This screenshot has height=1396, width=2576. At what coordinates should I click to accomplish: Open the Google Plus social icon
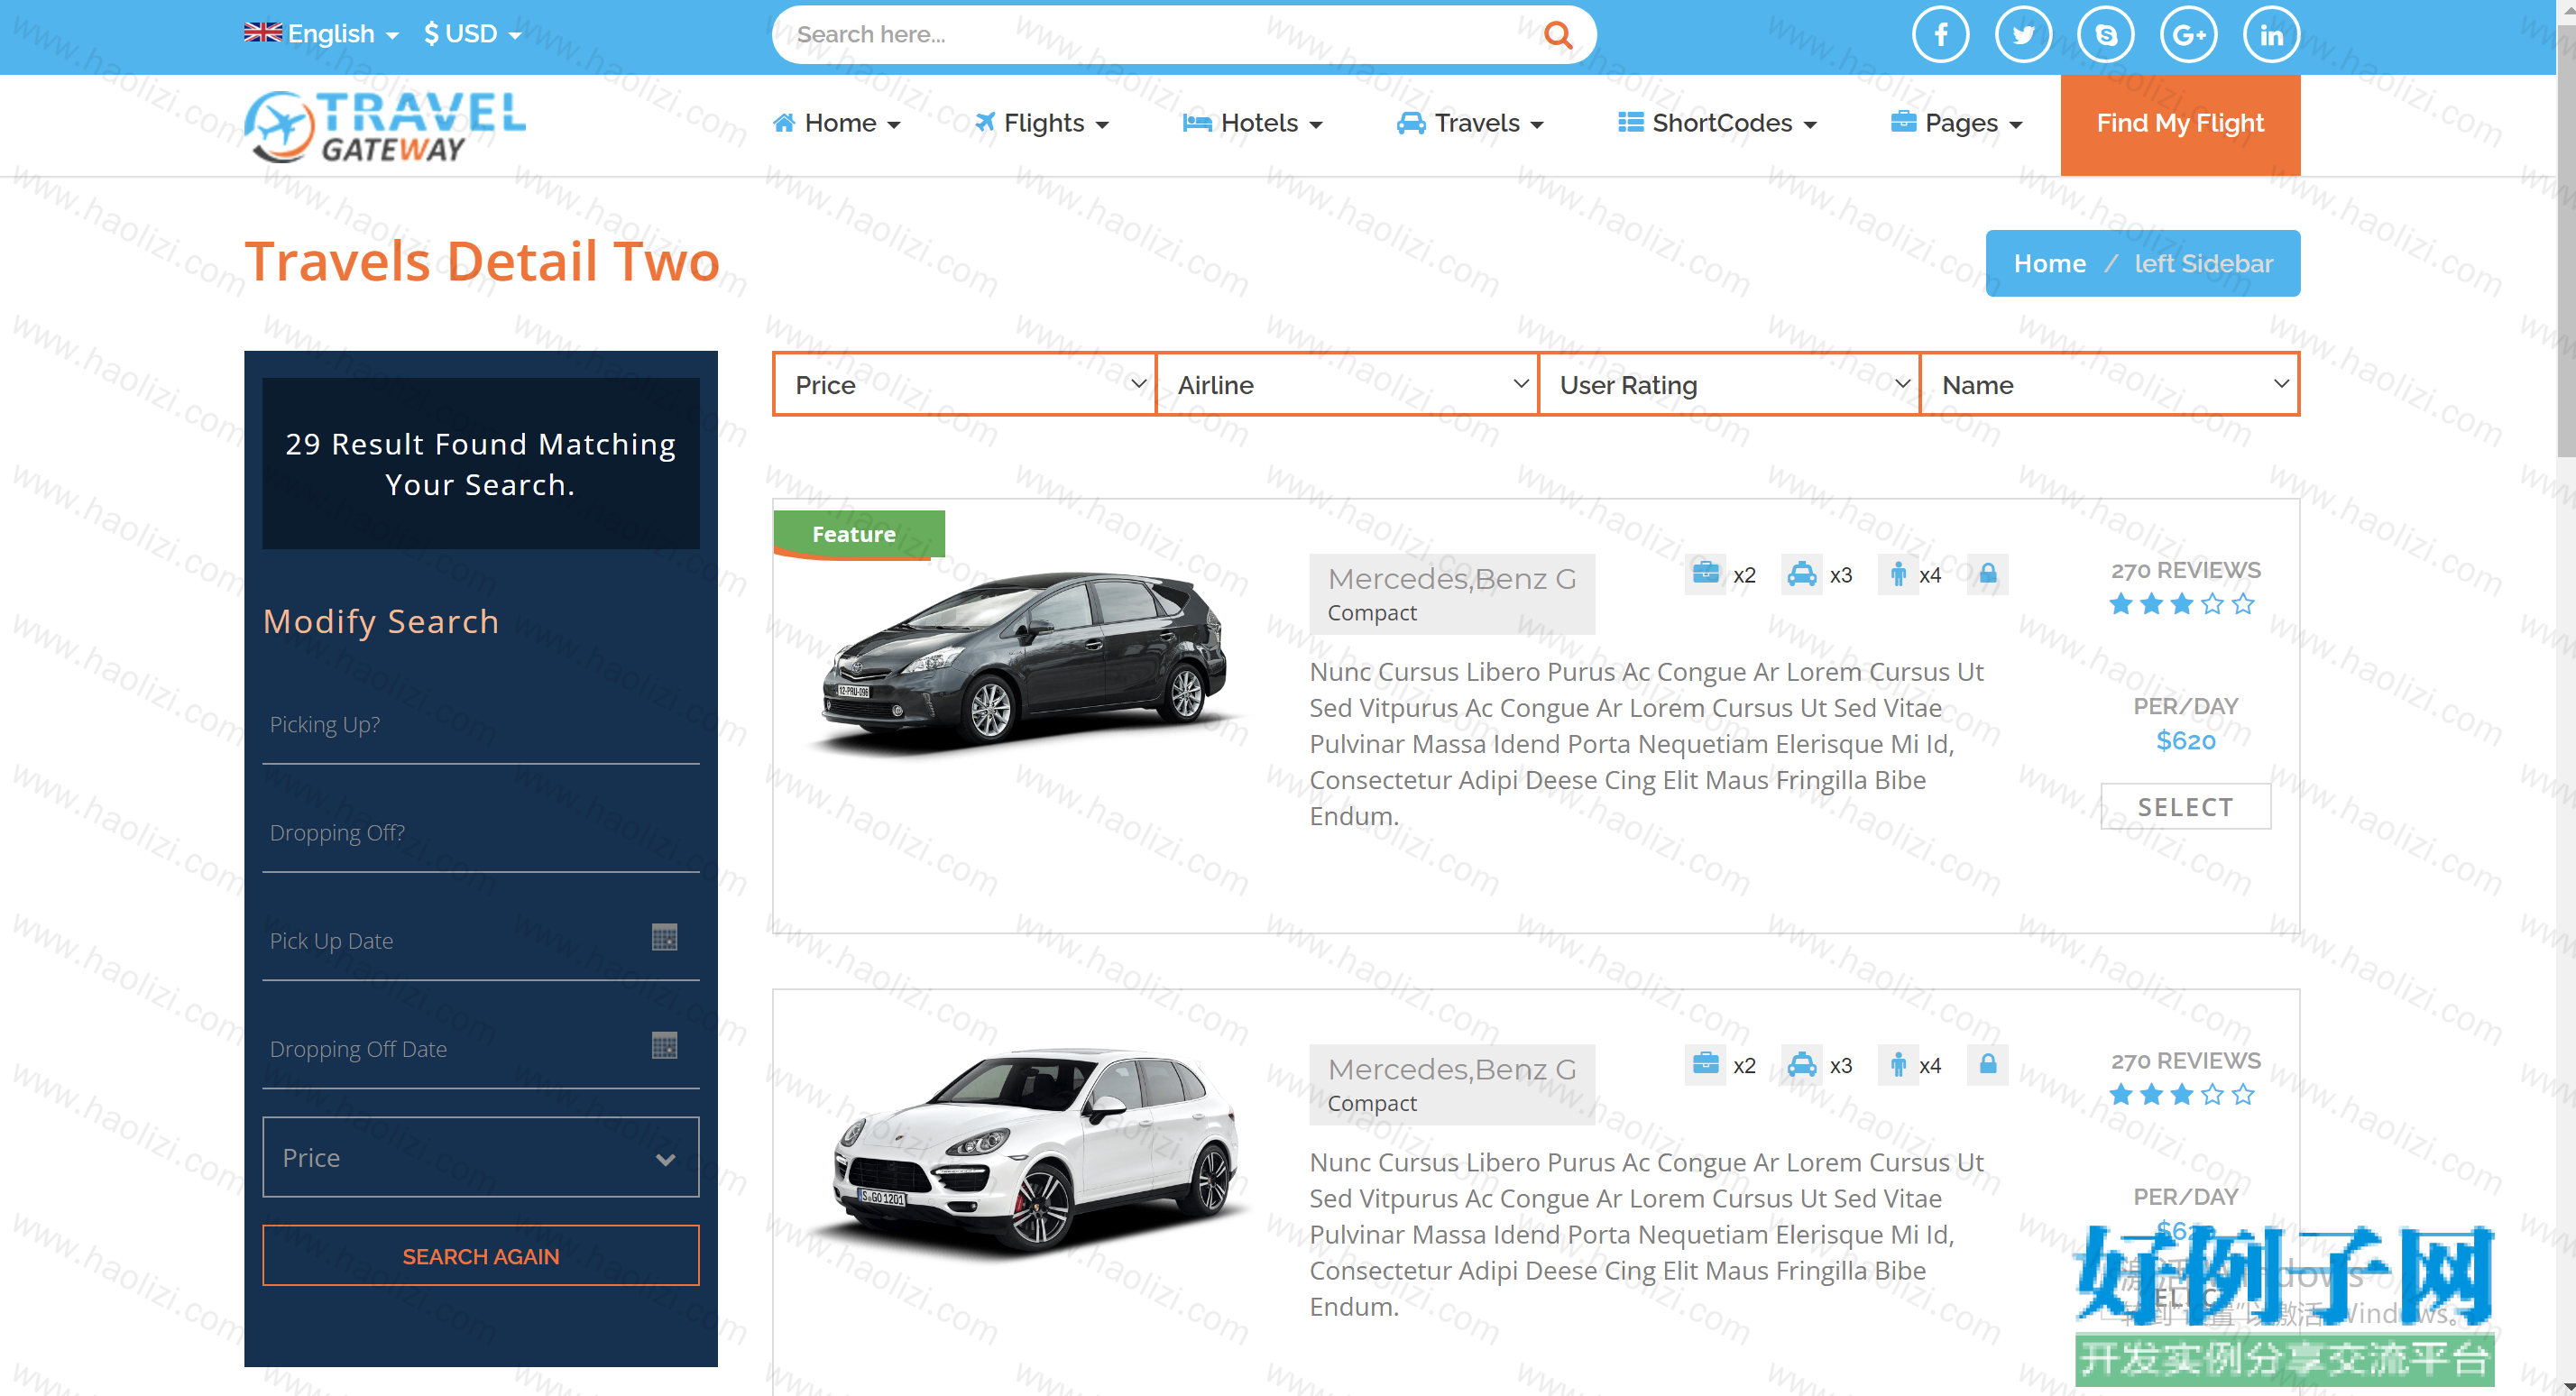coord(2188,35)
